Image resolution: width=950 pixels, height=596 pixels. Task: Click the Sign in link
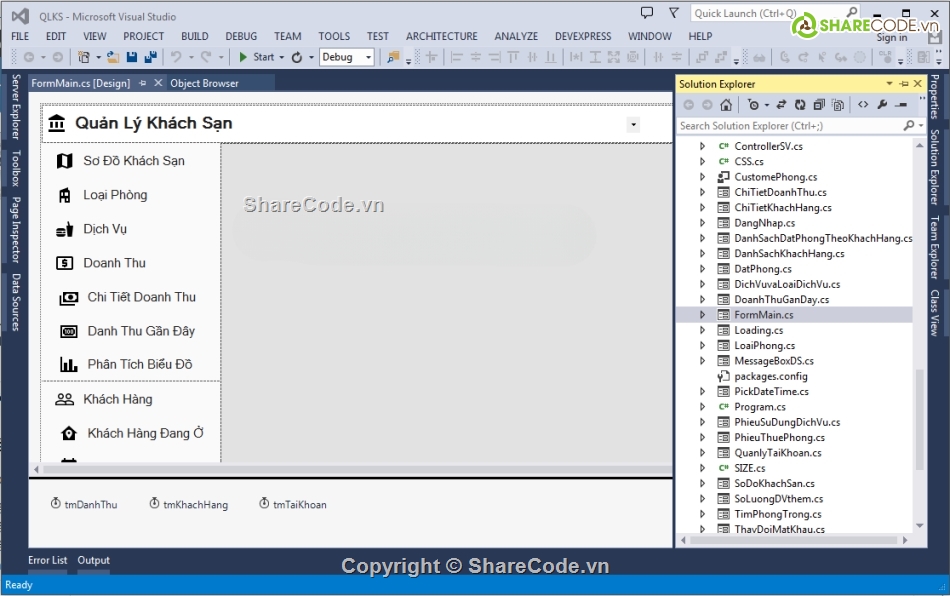(891, 38)
